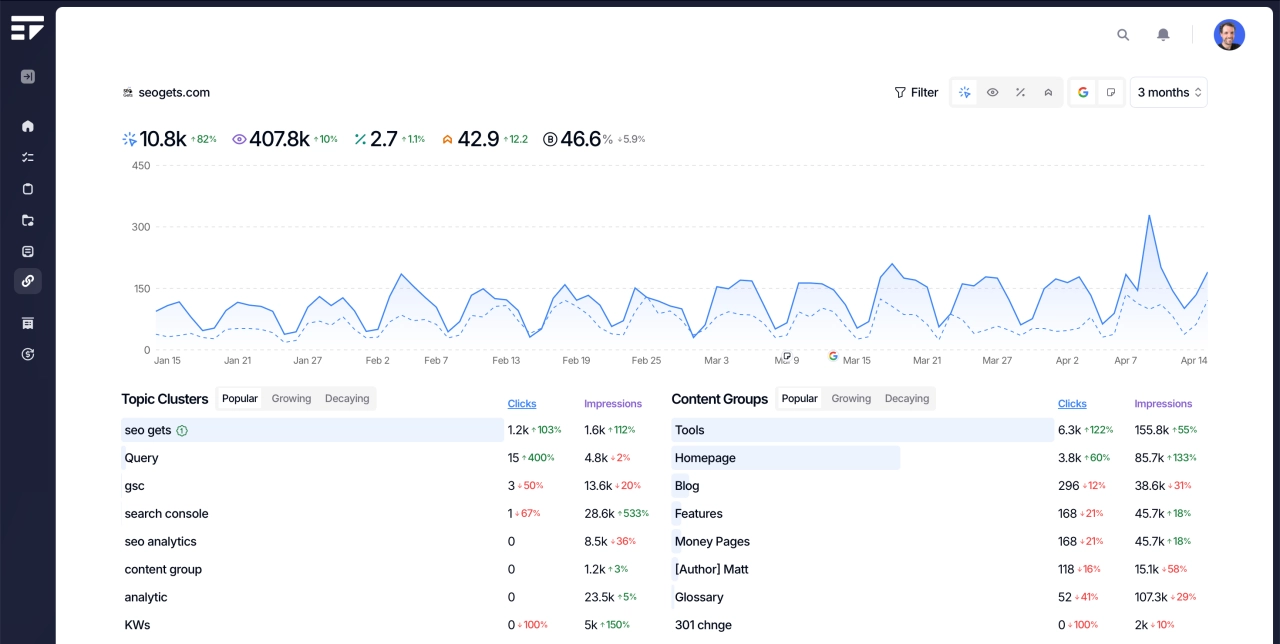This screenshot has height=644, width=1280.
Task: Toggle impressions eye metric on chart
Action: click(x=993, y=92)
